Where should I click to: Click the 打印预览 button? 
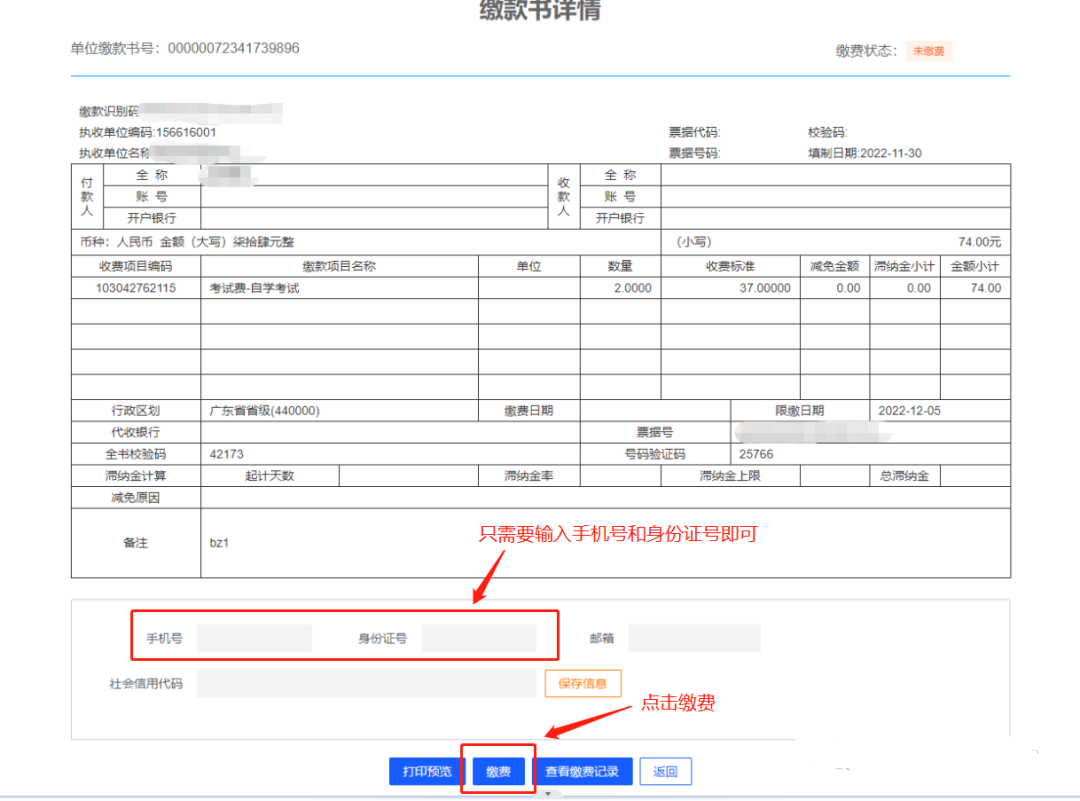pos(427,771)
